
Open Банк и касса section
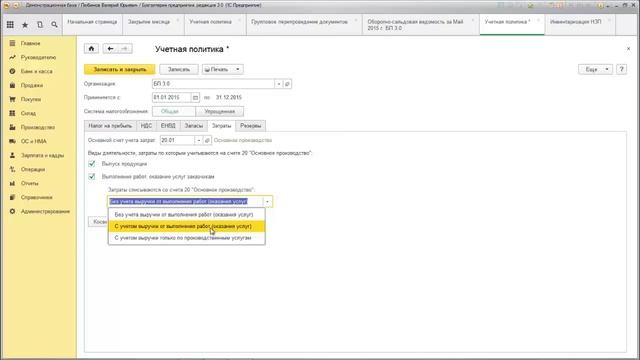pos(37,71)
